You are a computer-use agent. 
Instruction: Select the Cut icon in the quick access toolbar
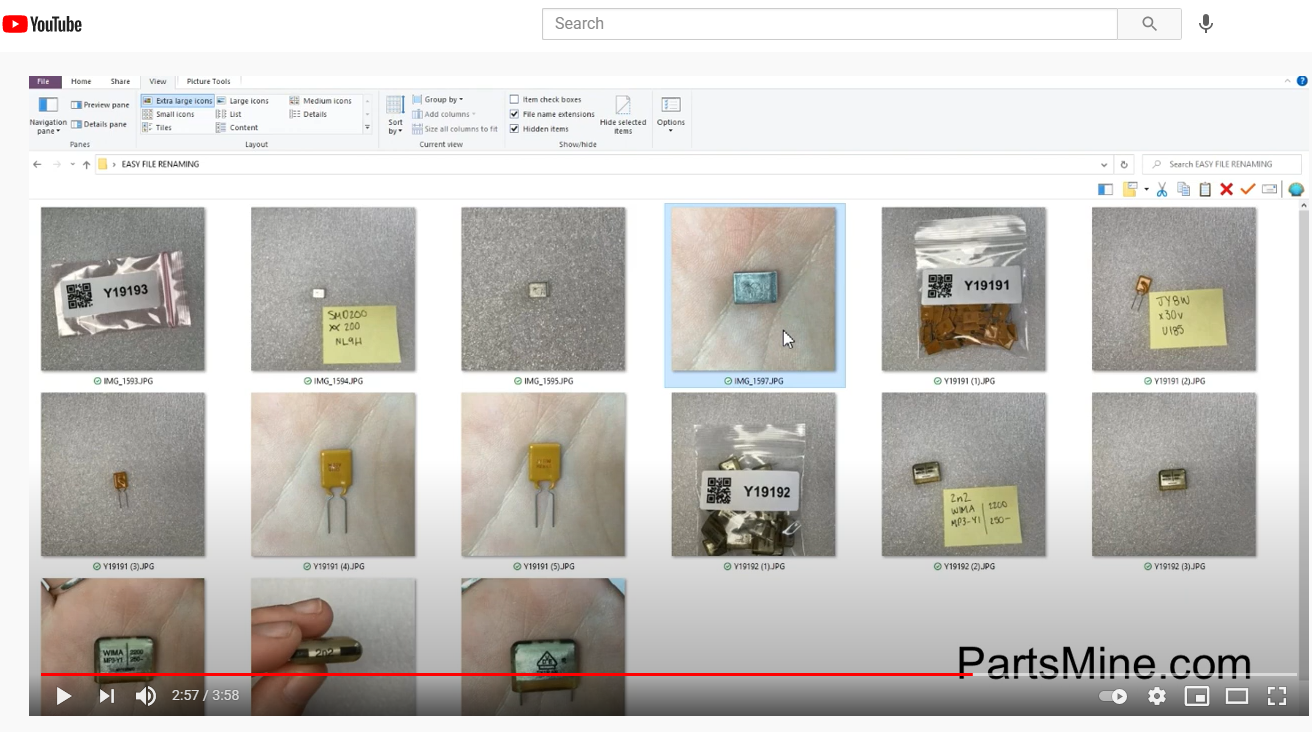1161,189
